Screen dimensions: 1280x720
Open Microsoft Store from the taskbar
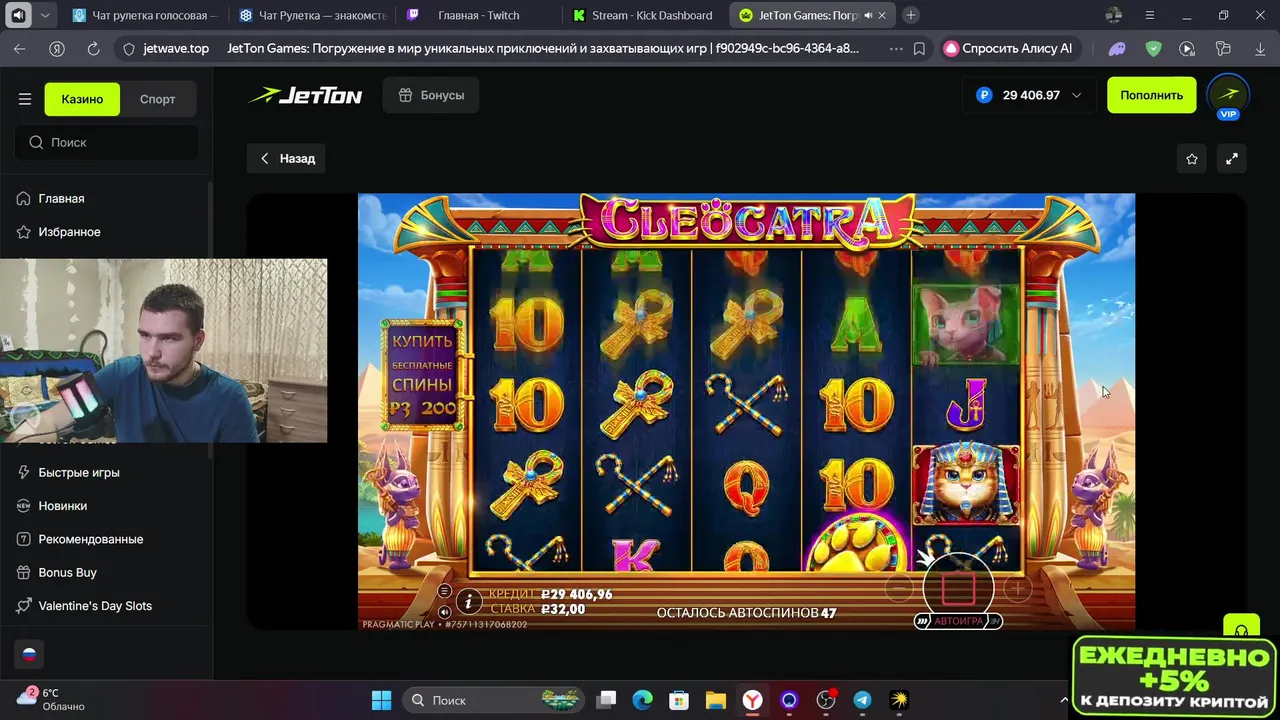tap(679, 700)
